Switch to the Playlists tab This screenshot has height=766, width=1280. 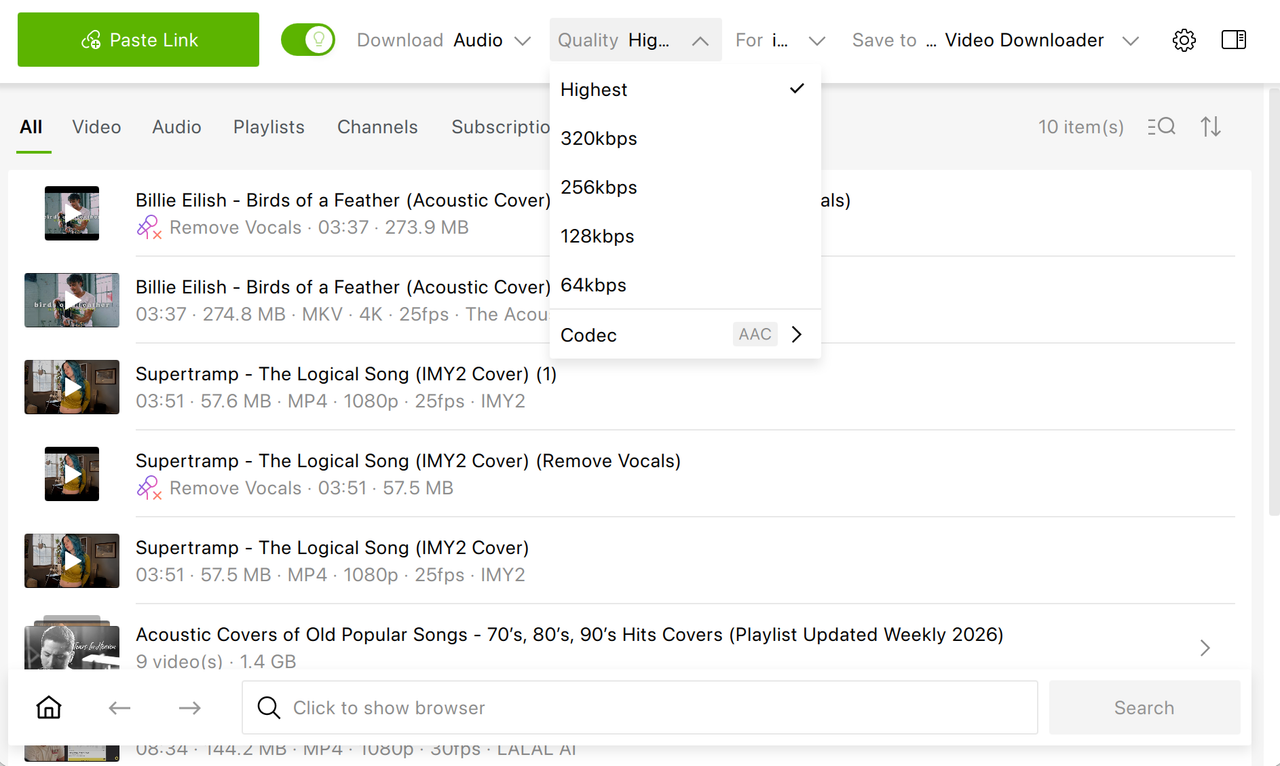pos(269,127)
